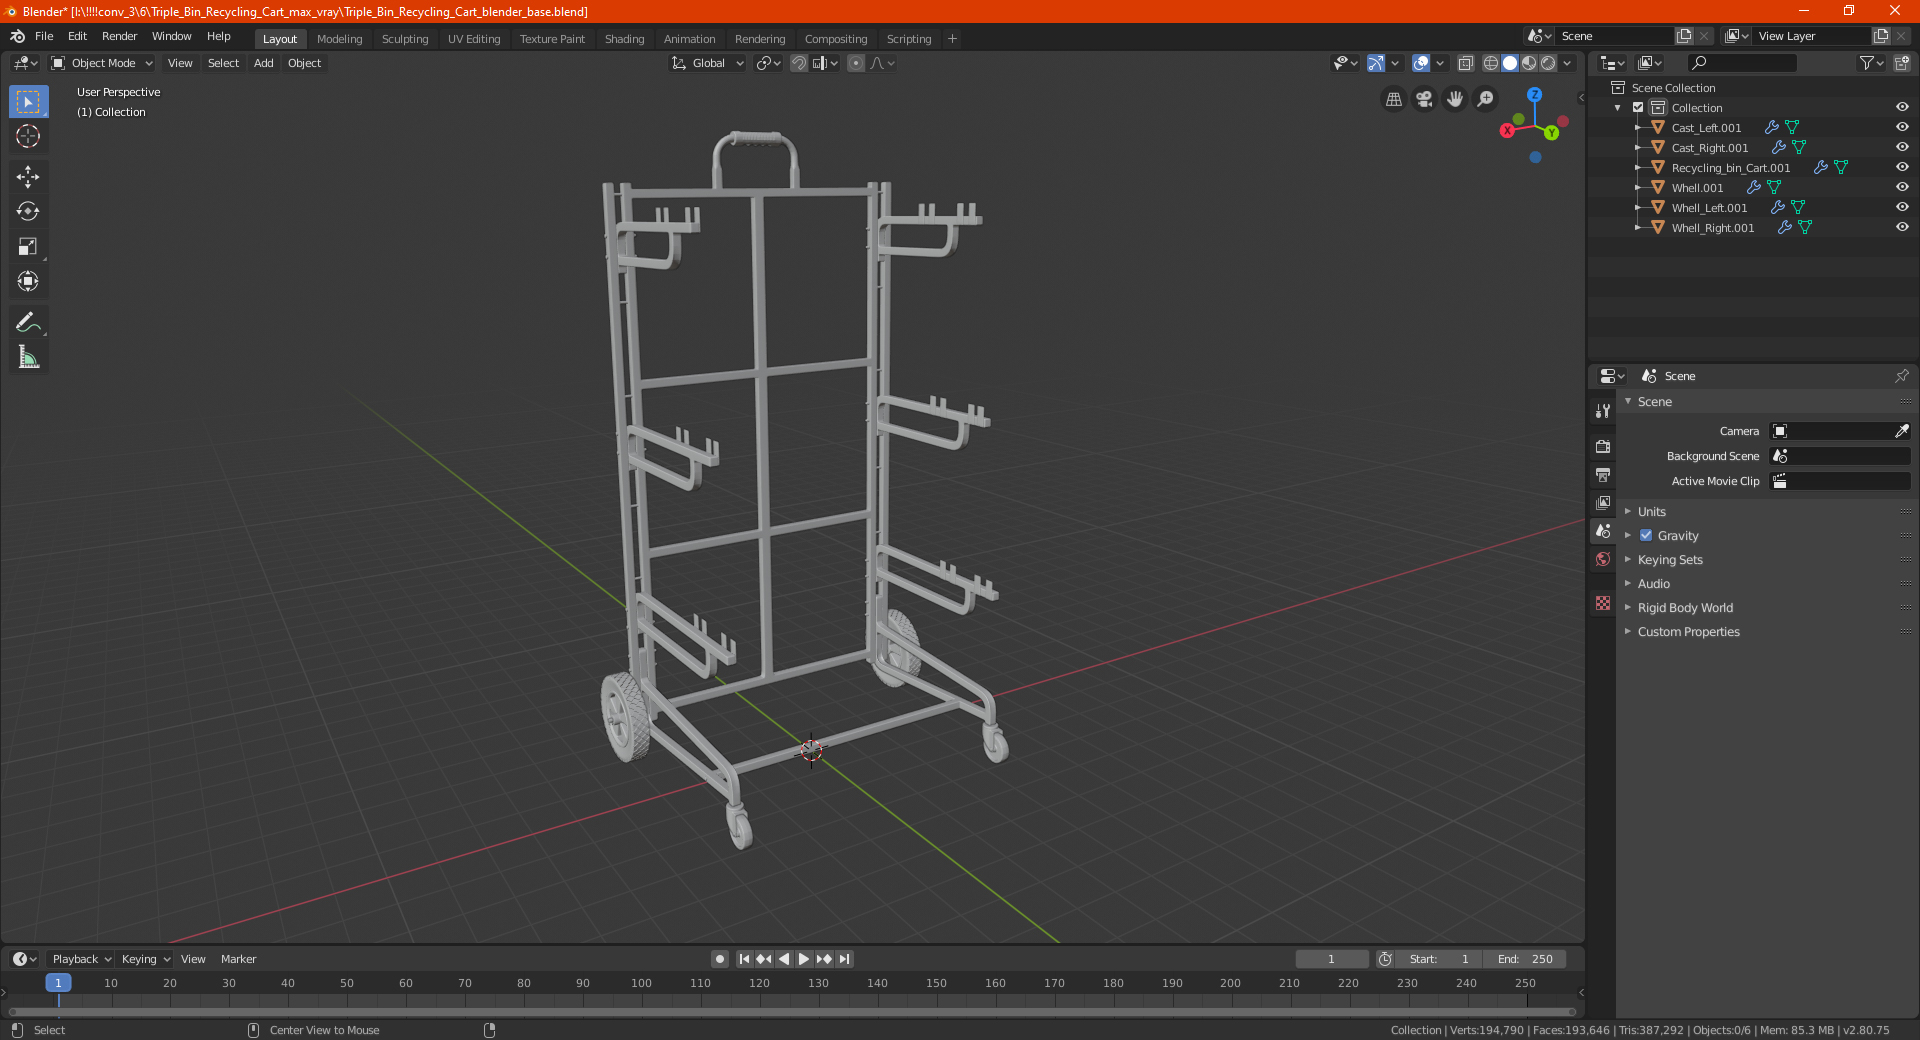Open the Global transform orientation dropdown

708,63
